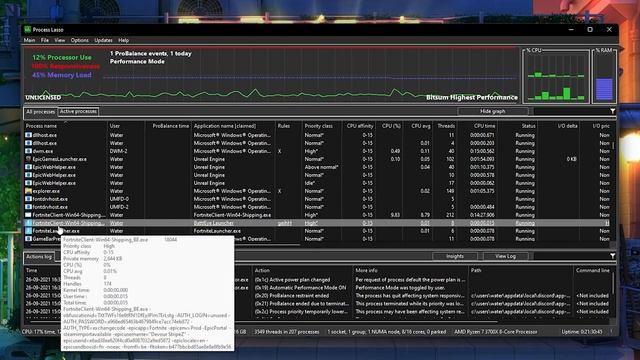Click icon of fontdrvhost.exe row for user UMFD-2

pos(29,207)
